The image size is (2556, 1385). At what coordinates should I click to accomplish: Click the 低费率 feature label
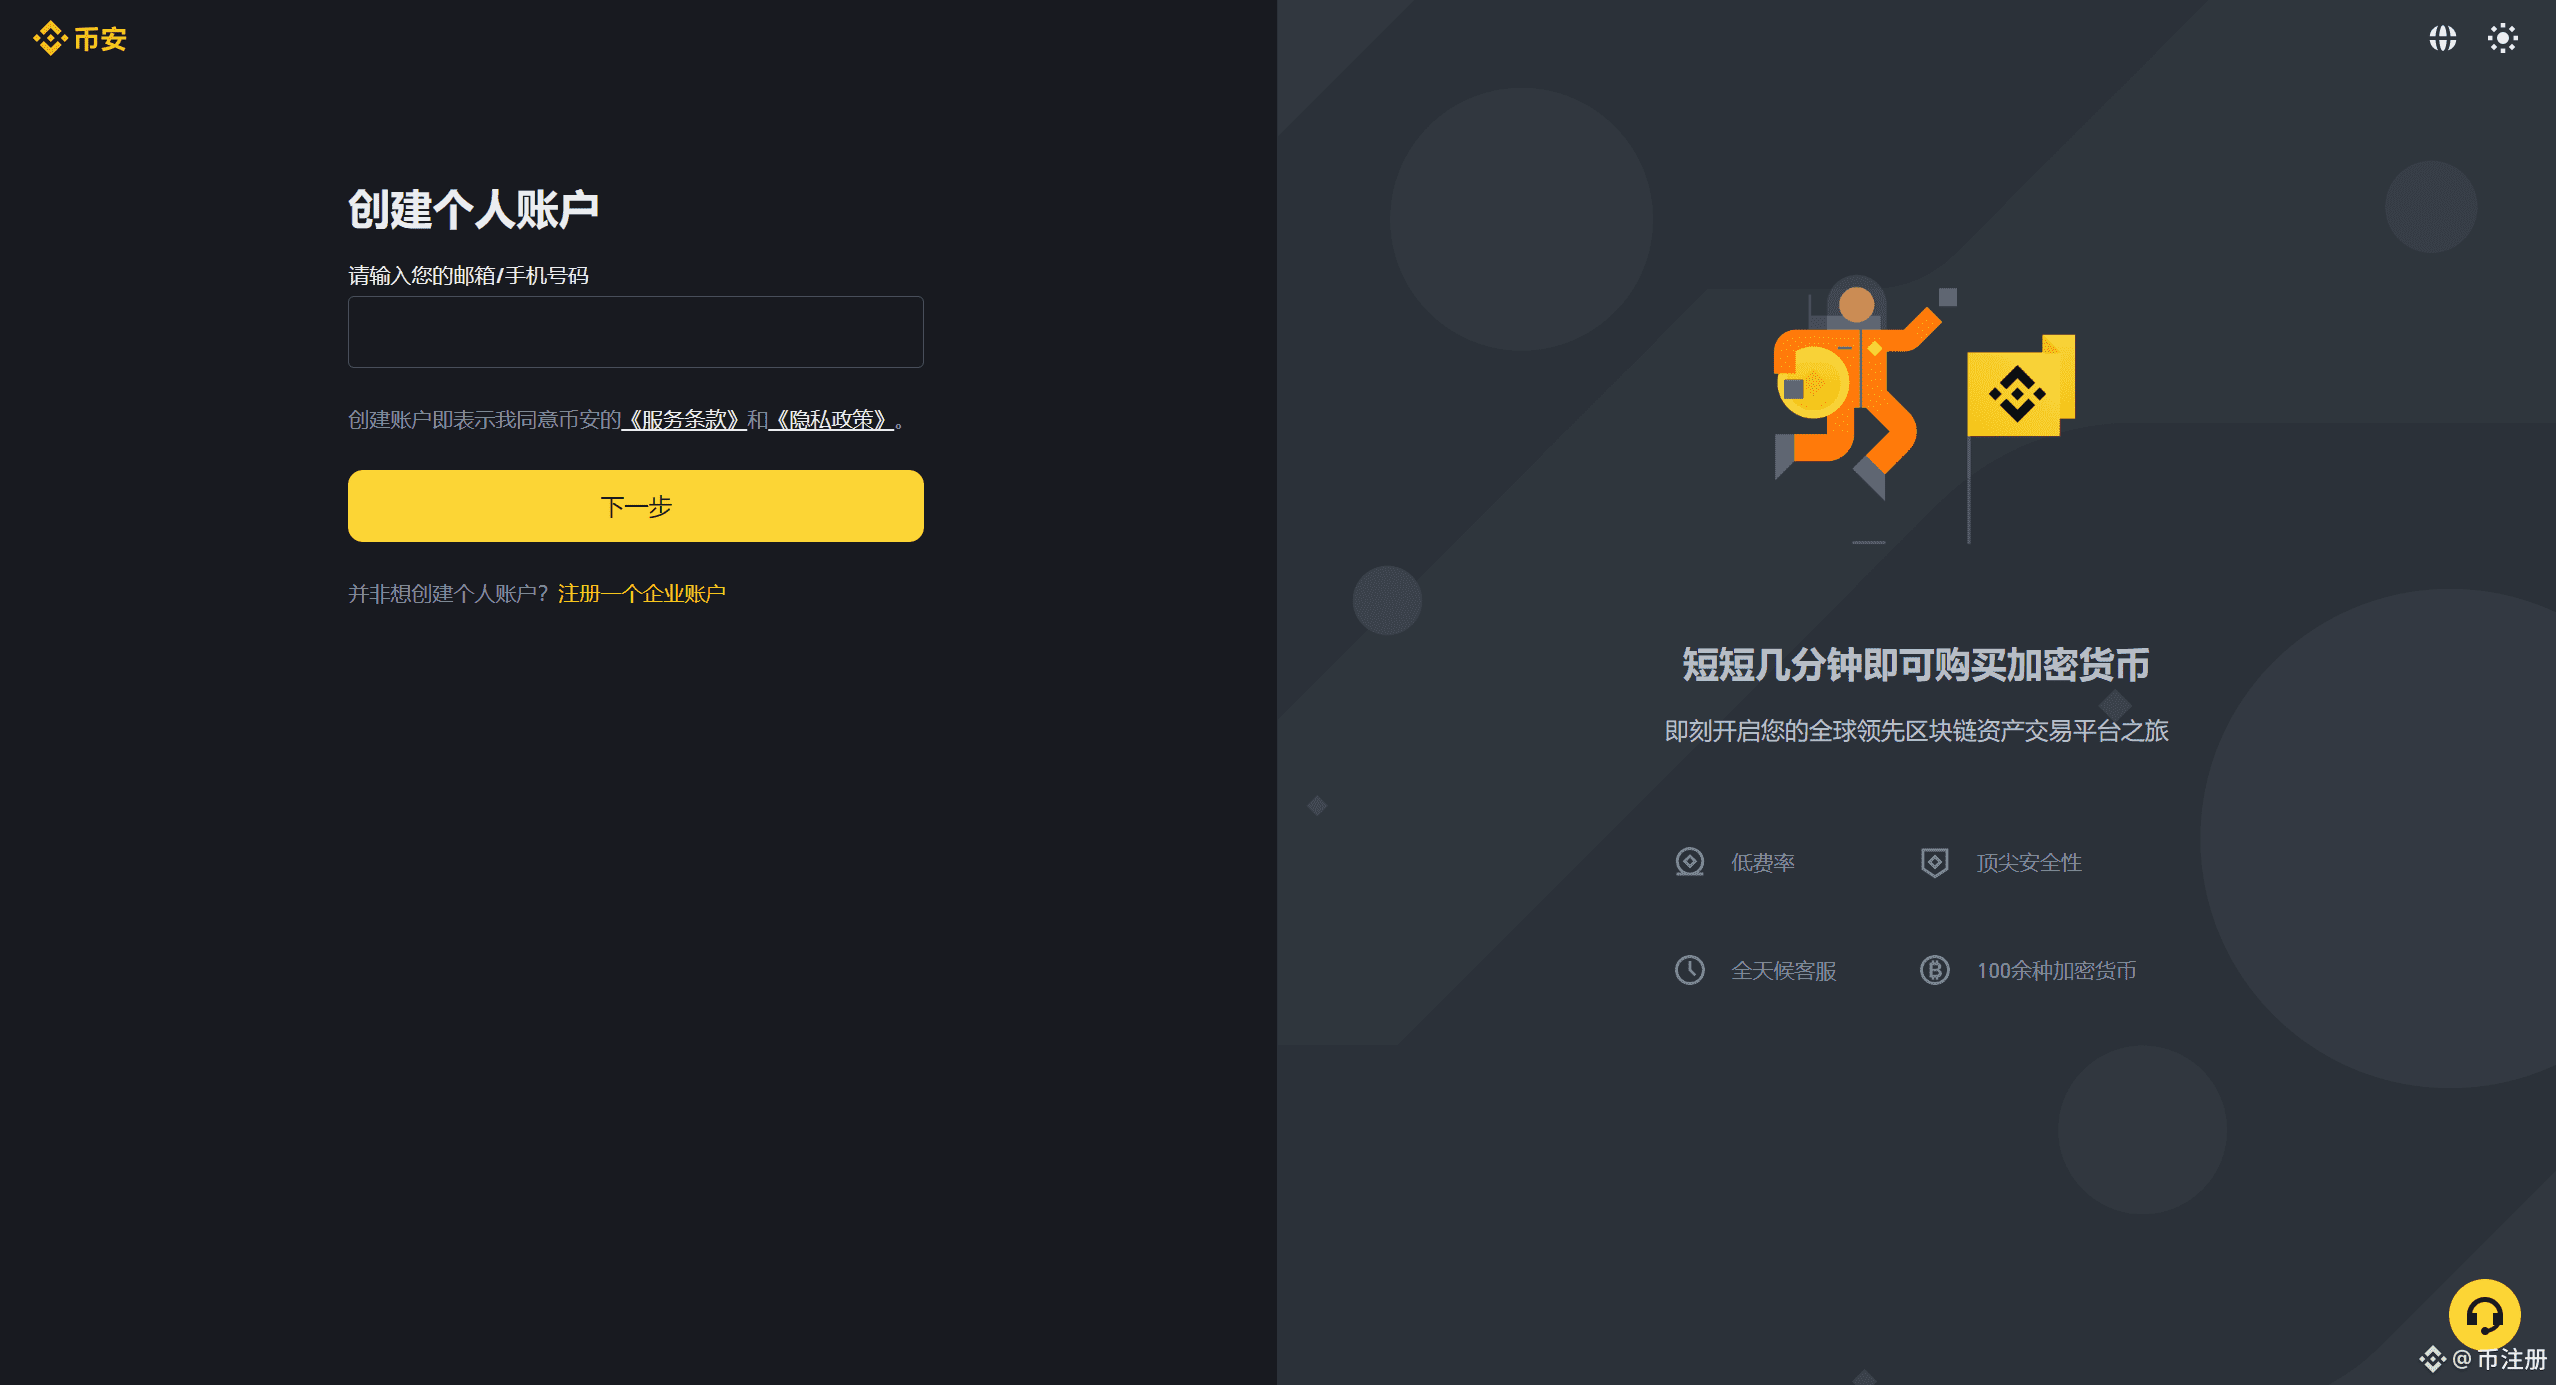pos(1763,863)
